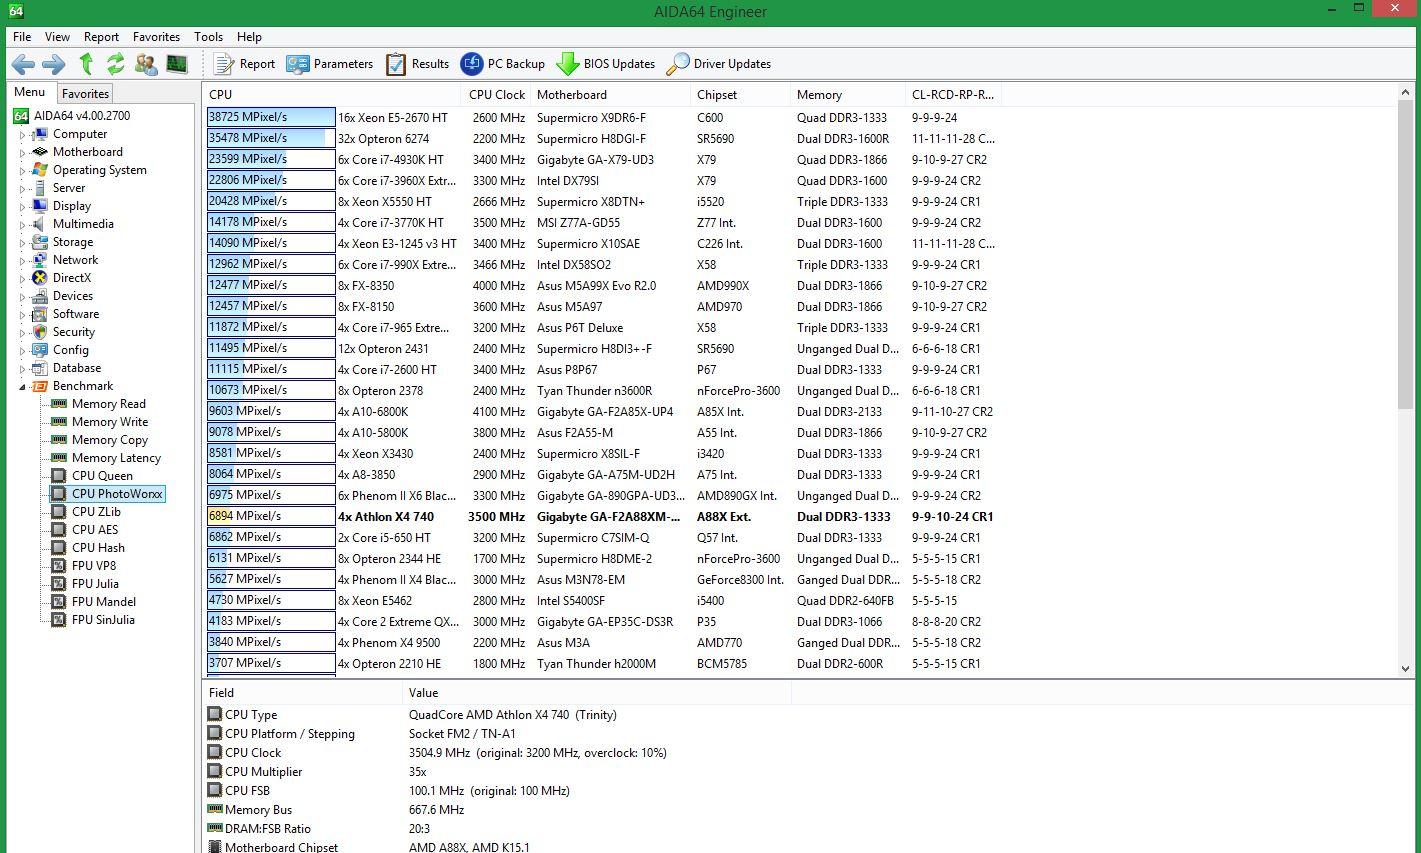Open the Tools menu
The height and width of the screenshot is (853, 1421).
pyautogui.click(x=208, y=36)
